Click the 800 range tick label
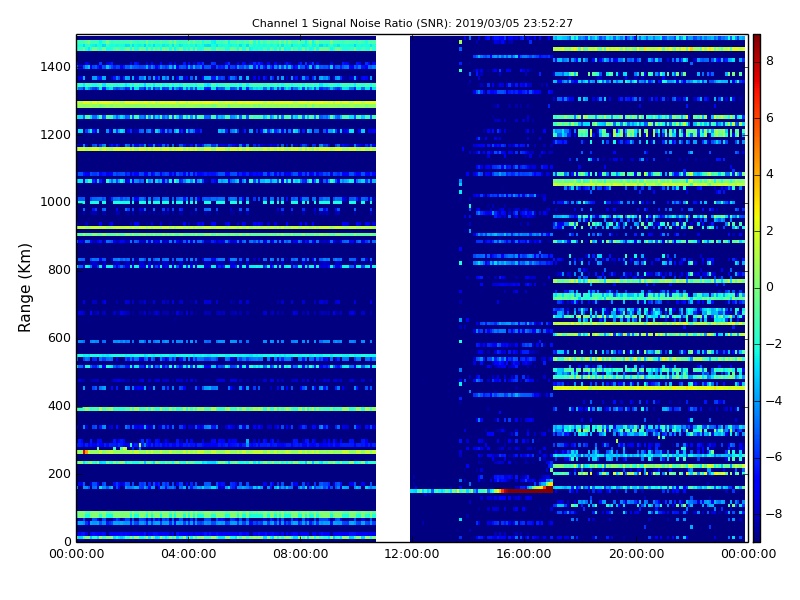 click(x=59, y=270)
